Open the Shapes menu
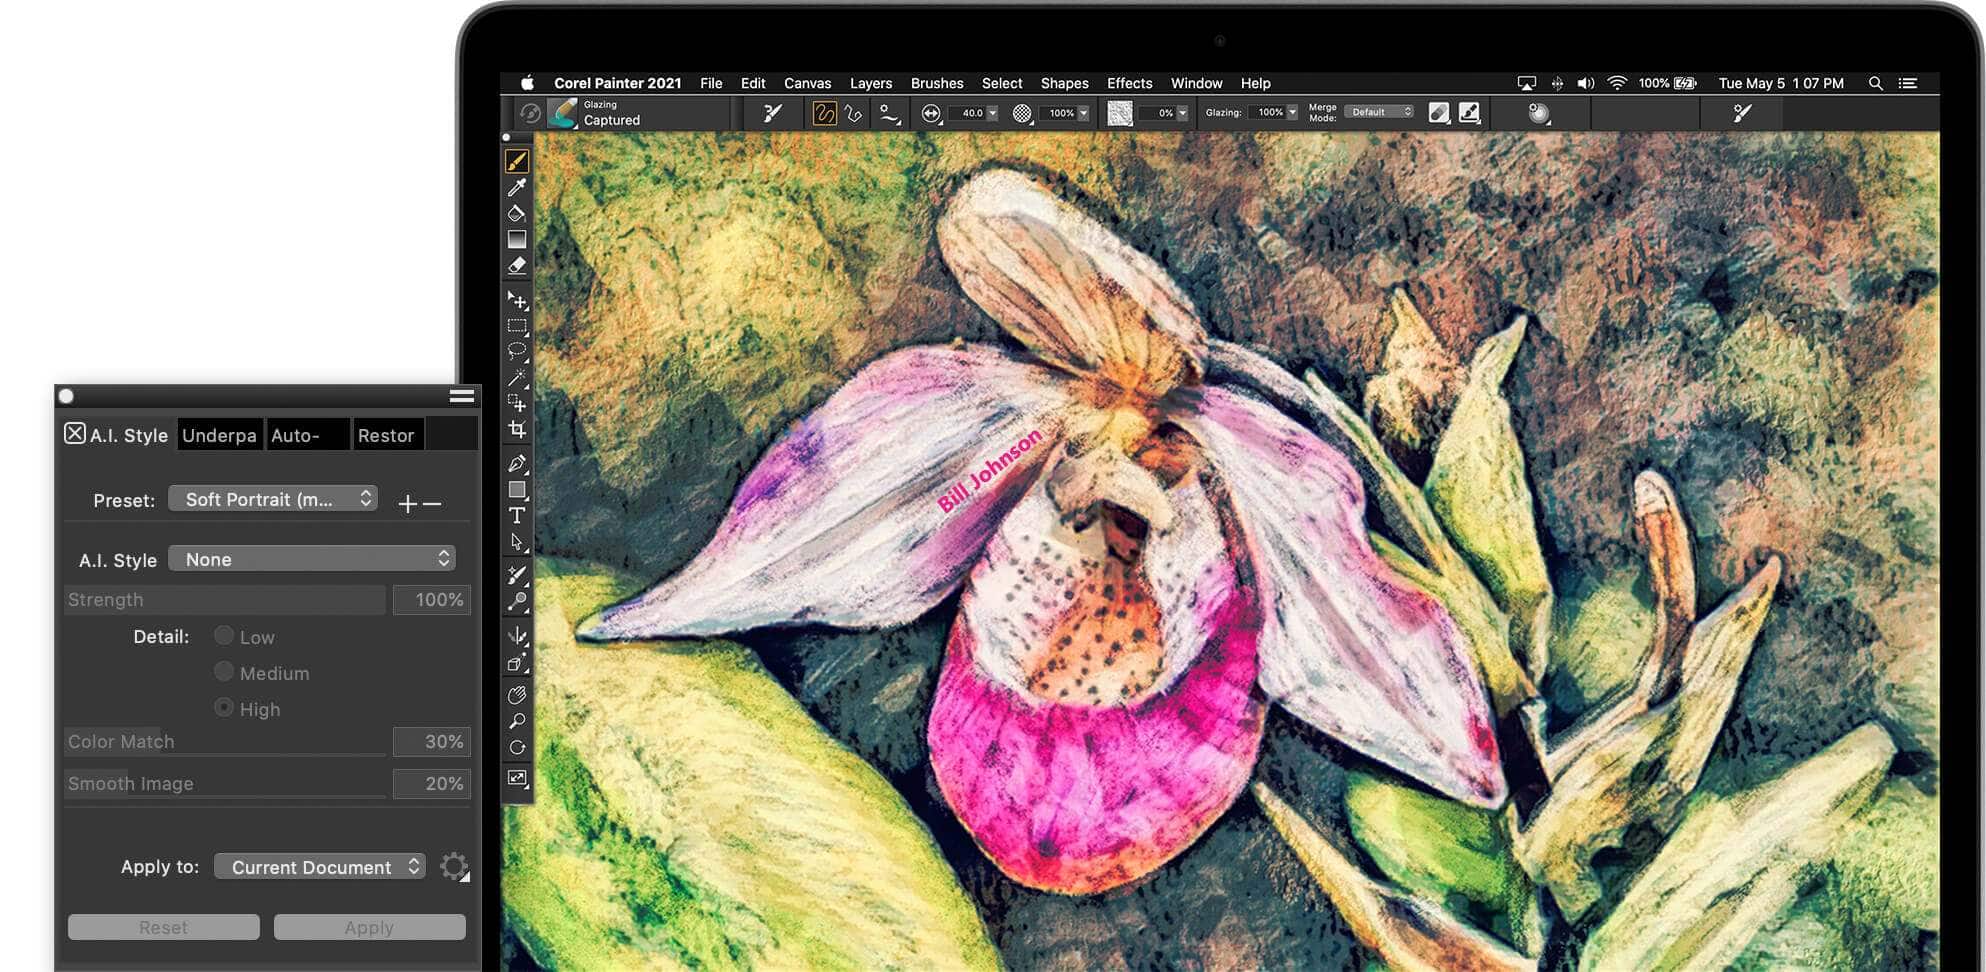The height and width of the screenshot is (972, 1986). [1064, 83]
